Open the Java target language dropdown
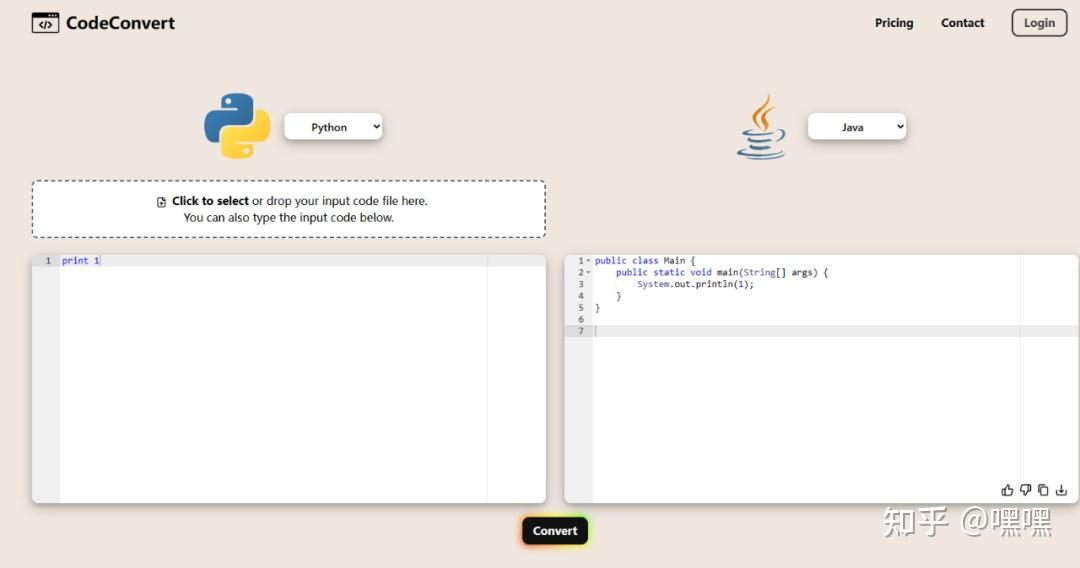Image resolution: width=1080 pixels, height=568 pixels. tap(857, 127)
